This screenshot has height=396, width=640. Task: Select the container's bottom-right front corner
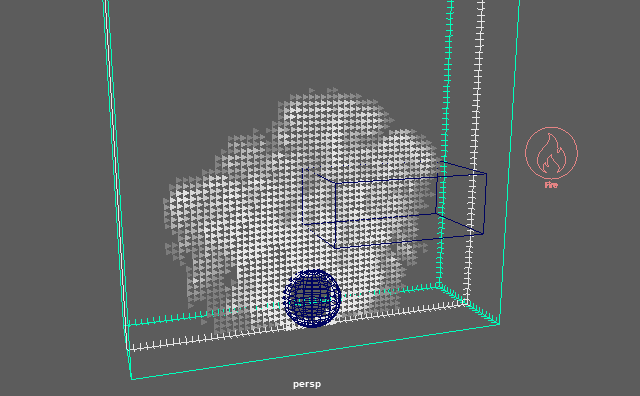(499, 324)
